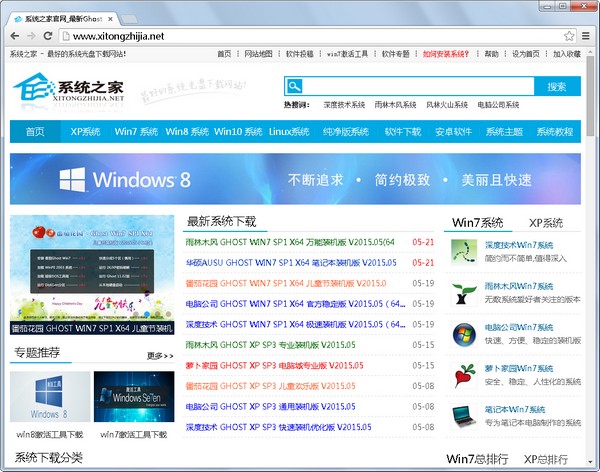Click the 电脑公司 Win7系统 Windows orb icon
This screenshot has height=472, width=600.
click(464, 334)
